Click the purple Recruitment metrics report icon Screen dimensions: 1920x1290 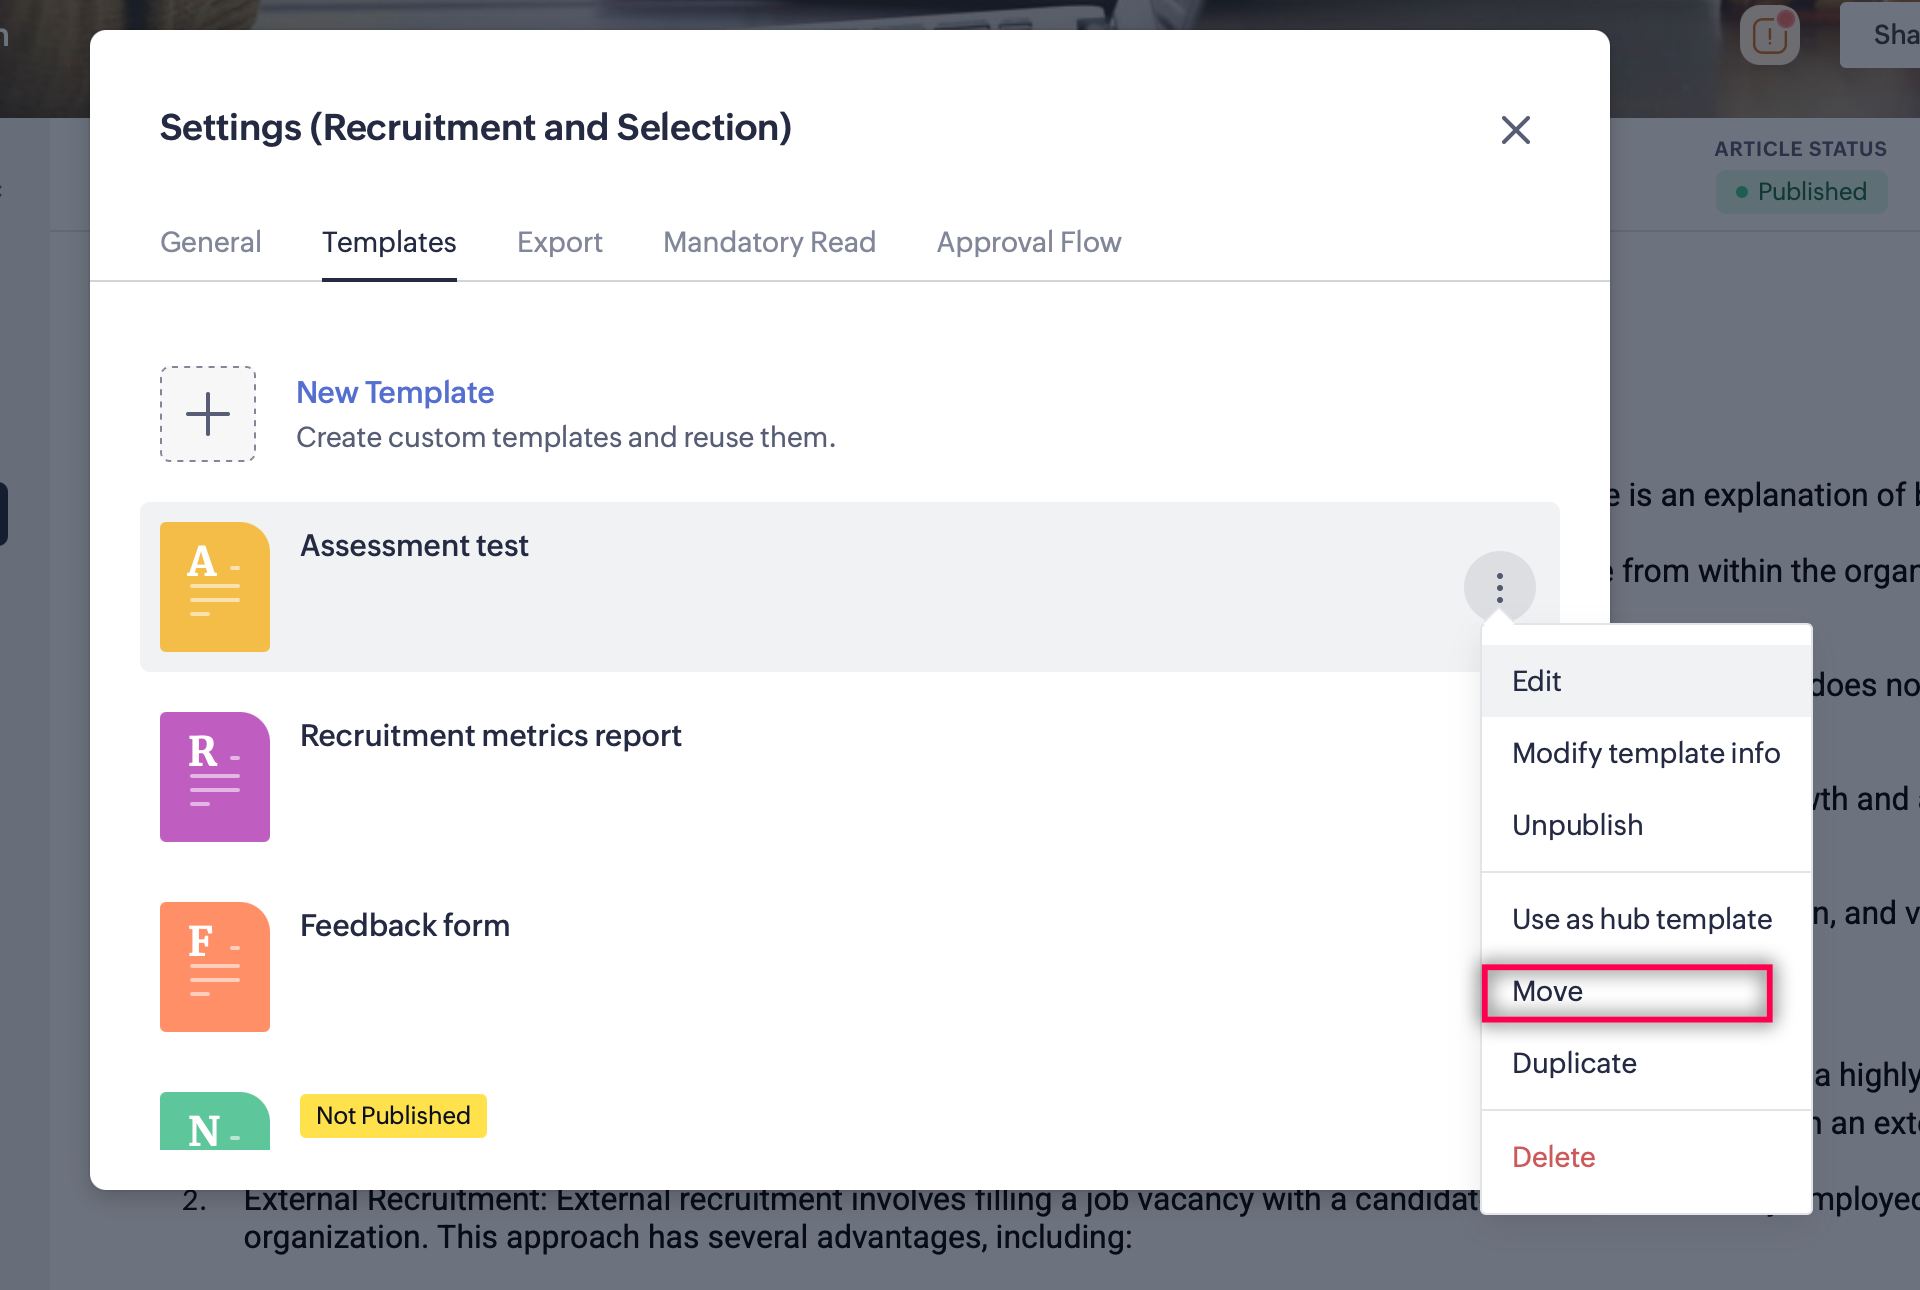point(215,777)
